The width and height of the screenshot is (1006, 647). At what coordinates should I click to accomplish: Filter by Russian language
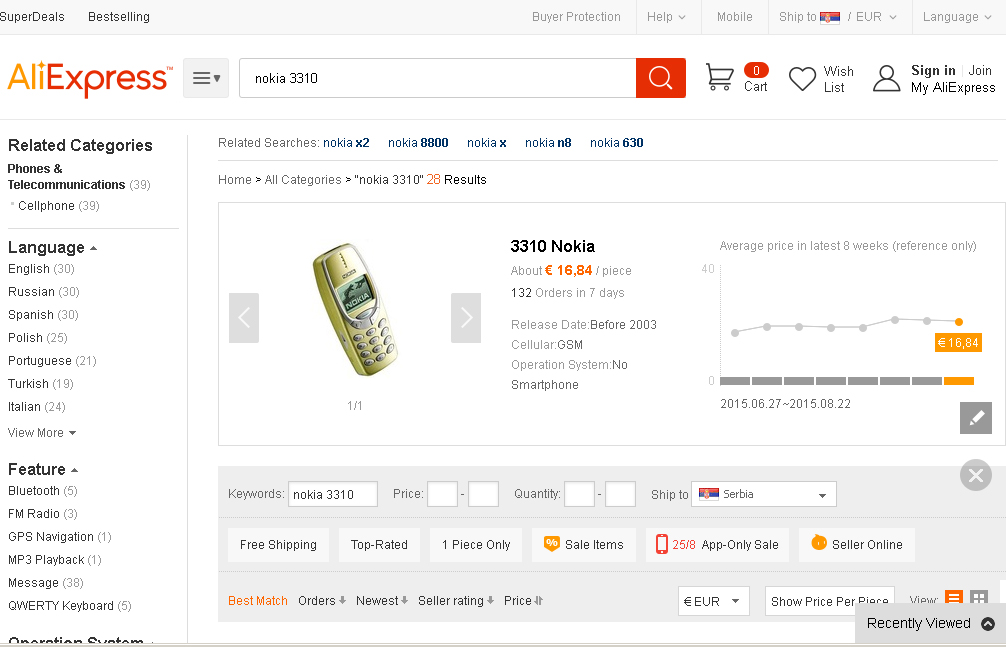pyautogui.click(x=31, y=292)
